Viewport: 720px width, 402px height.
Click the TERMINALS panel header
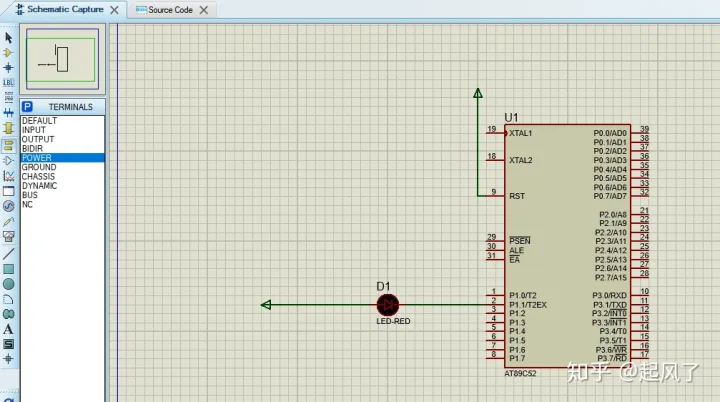pos(71,107)
